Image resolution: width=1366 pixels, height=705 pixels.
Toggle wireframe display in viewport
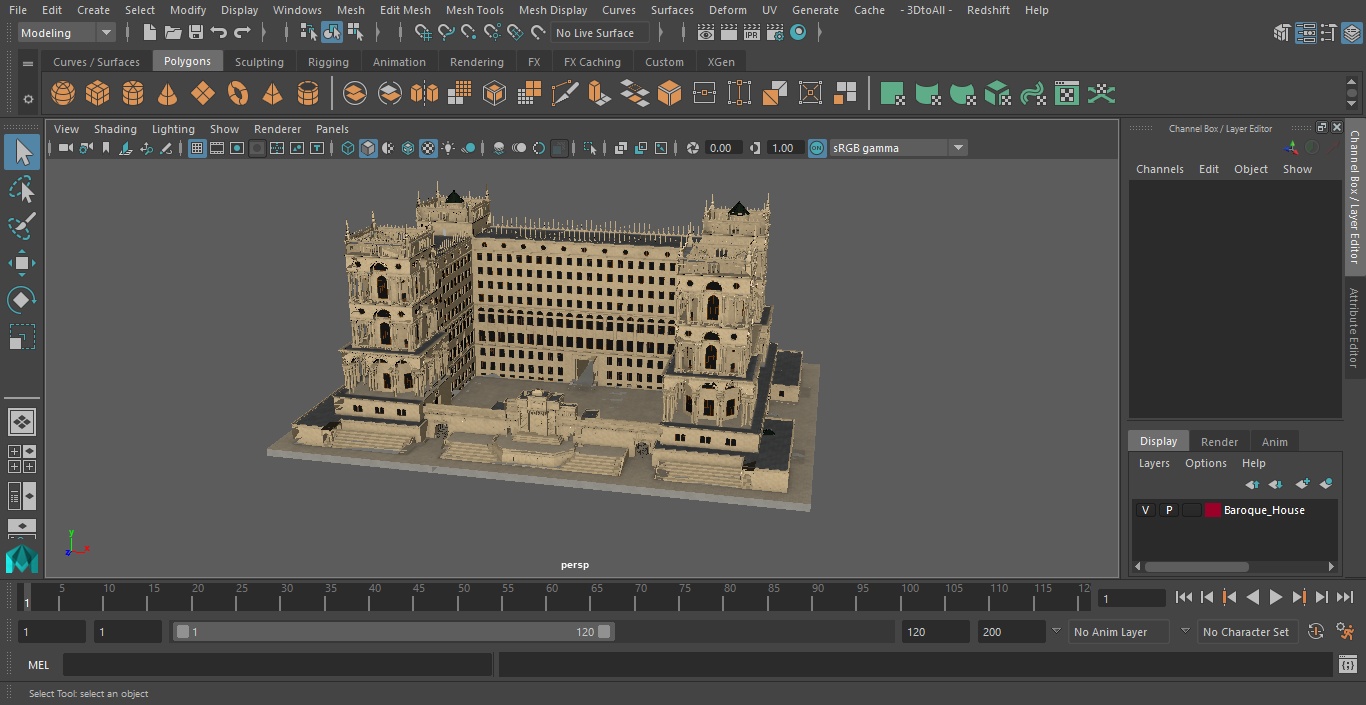348,148
